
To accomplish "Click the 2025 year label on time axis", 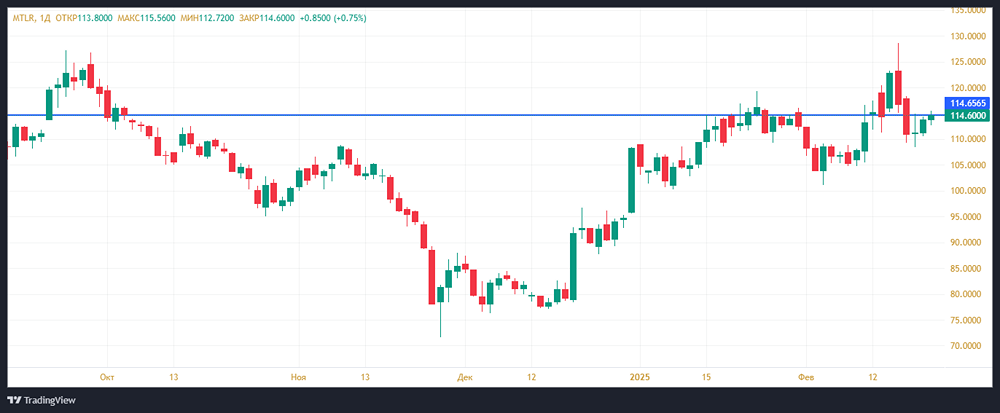I will (640, 377).
